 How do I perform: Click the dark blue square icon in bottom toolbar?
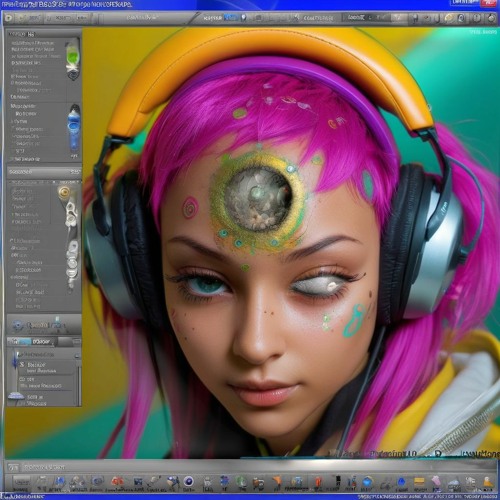pyautogui.click(x=138, y=482)
